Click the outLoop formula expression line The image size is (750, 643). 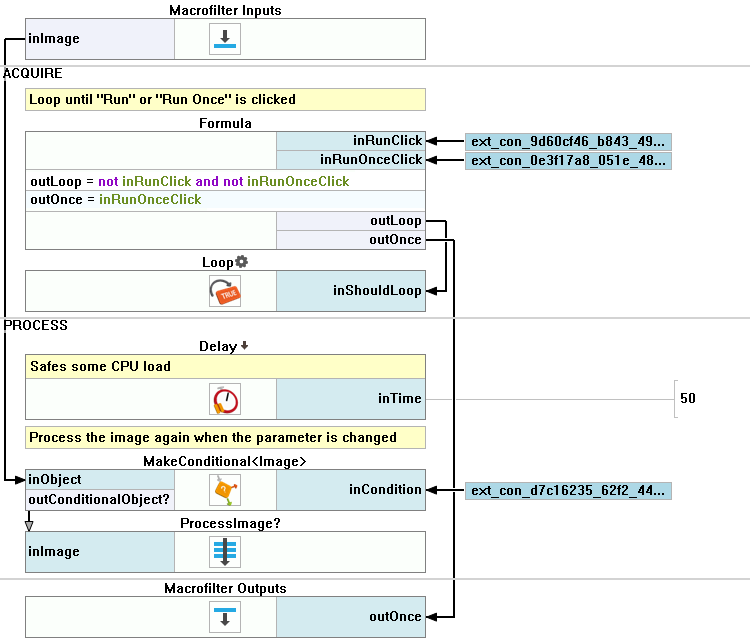190,181
